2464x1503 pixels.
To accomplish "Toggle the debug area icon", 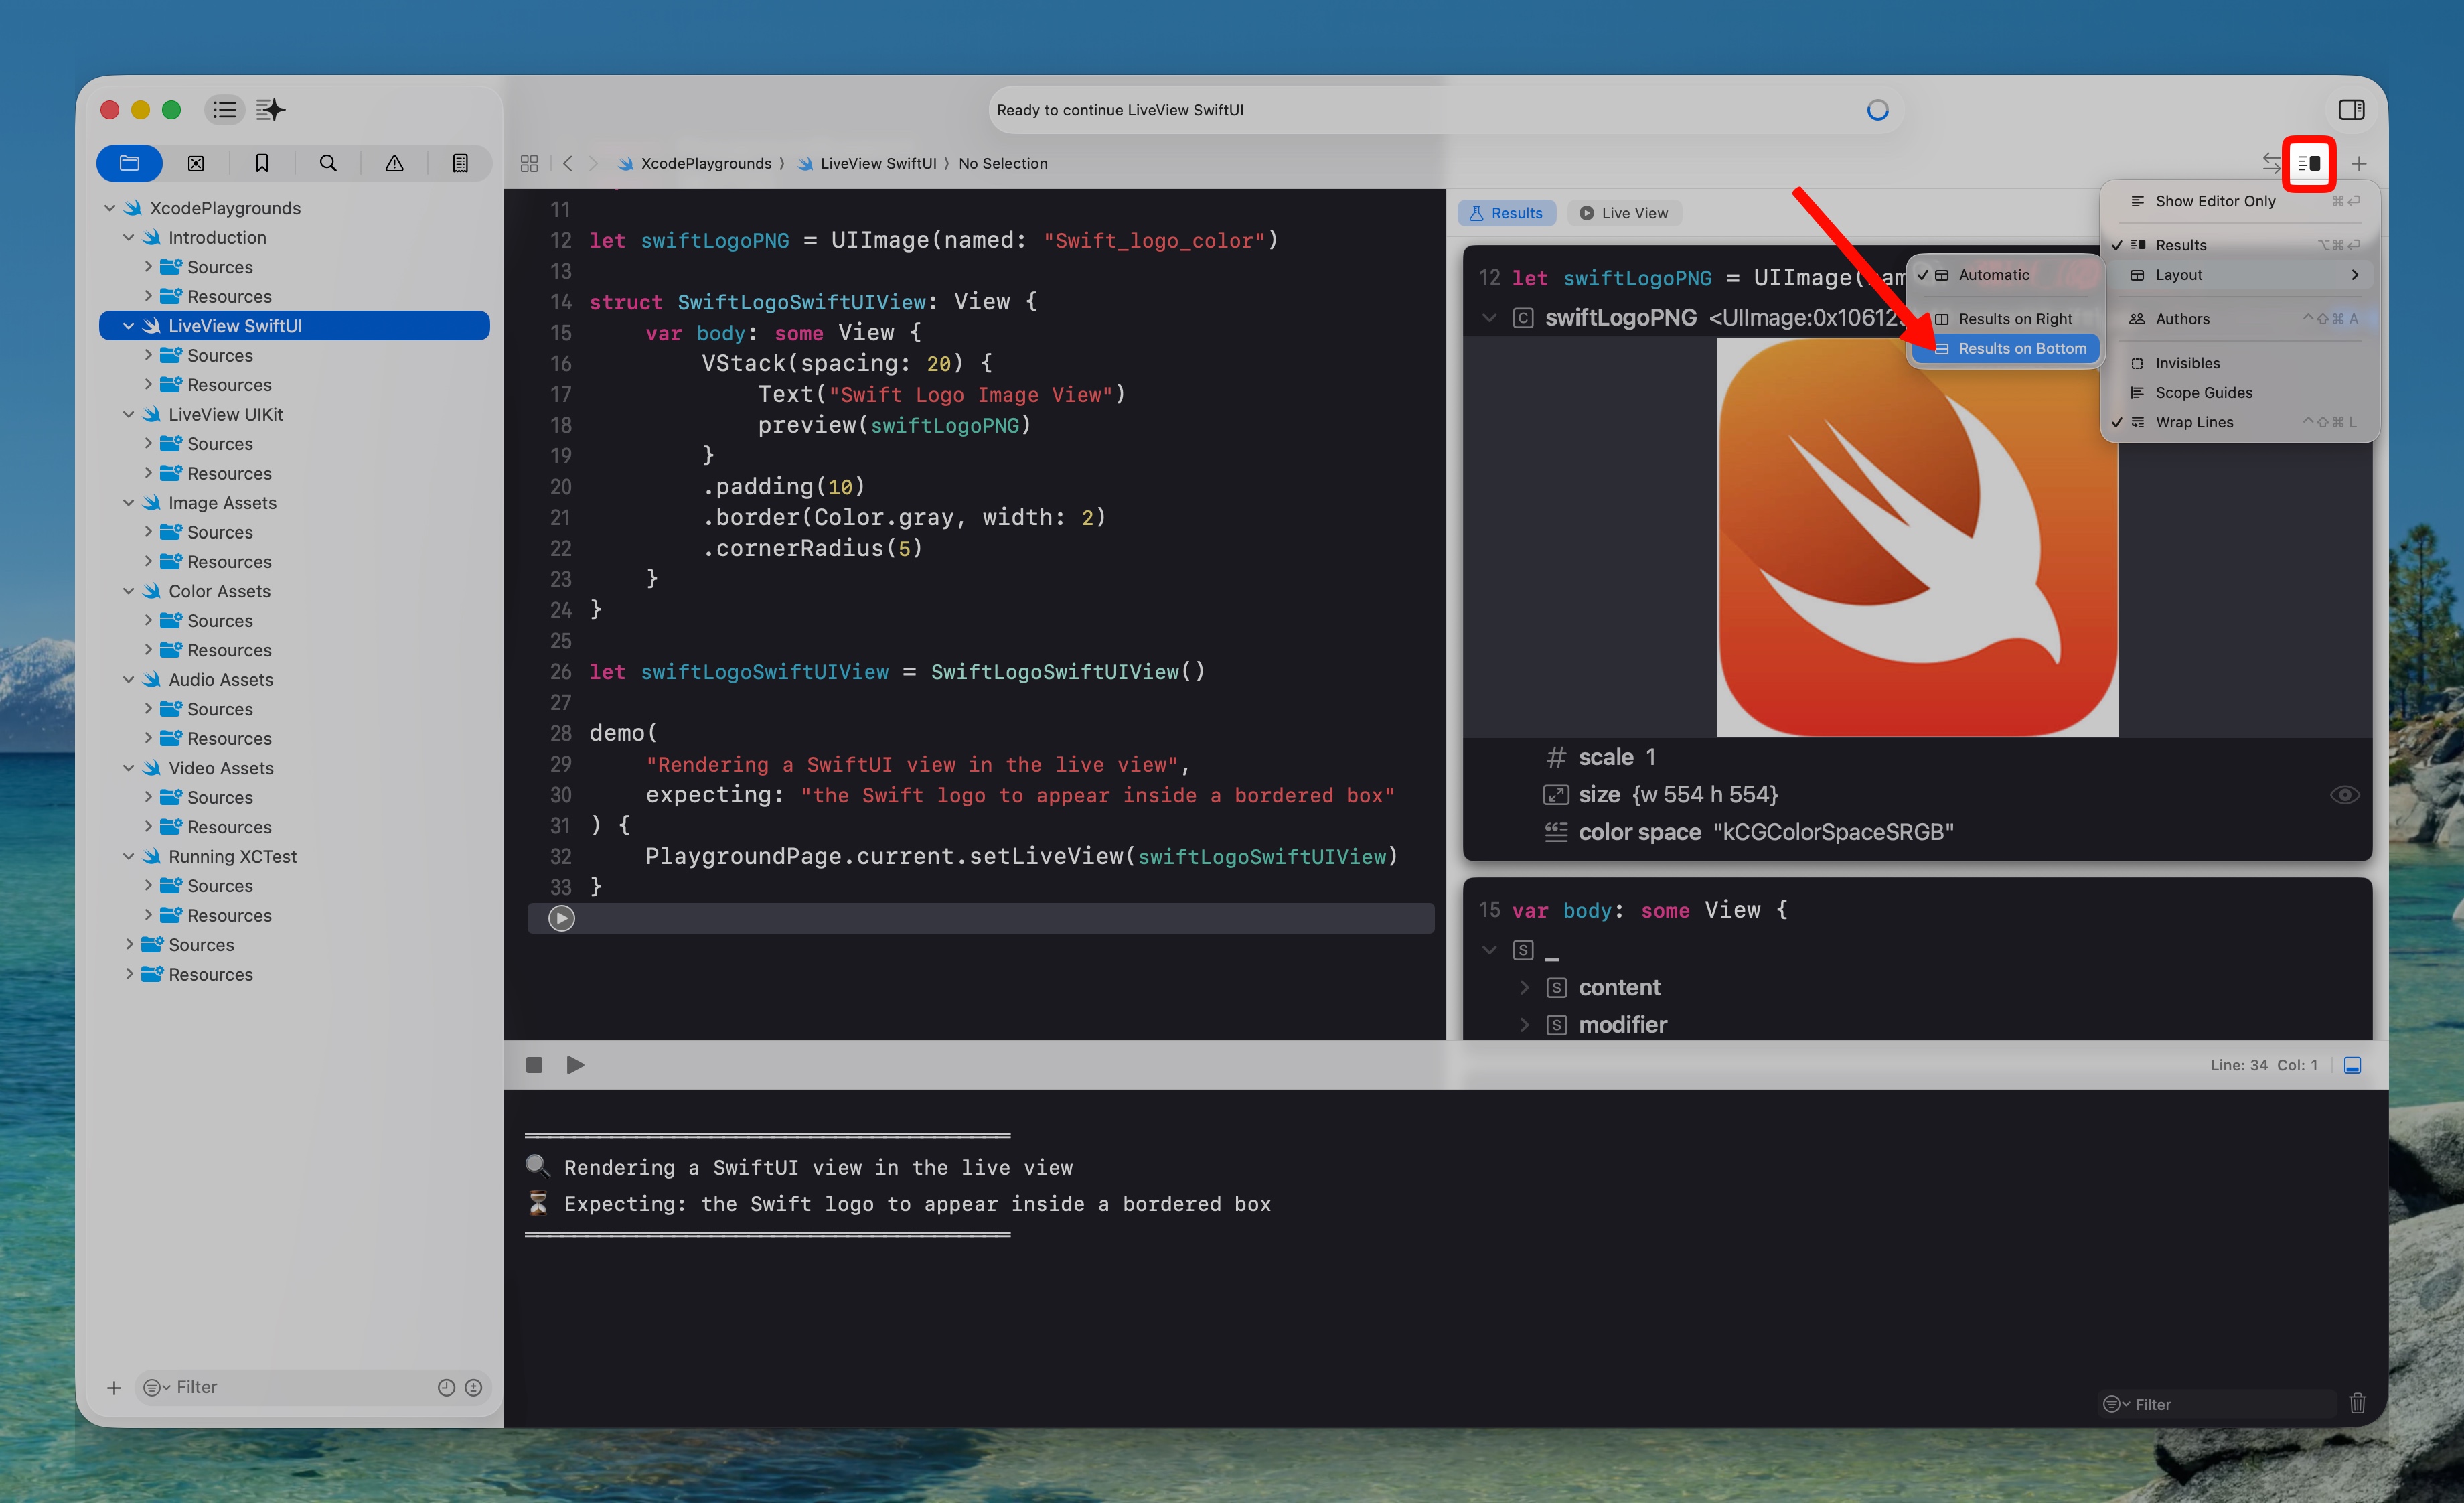I will (x=2353, y=1065).
